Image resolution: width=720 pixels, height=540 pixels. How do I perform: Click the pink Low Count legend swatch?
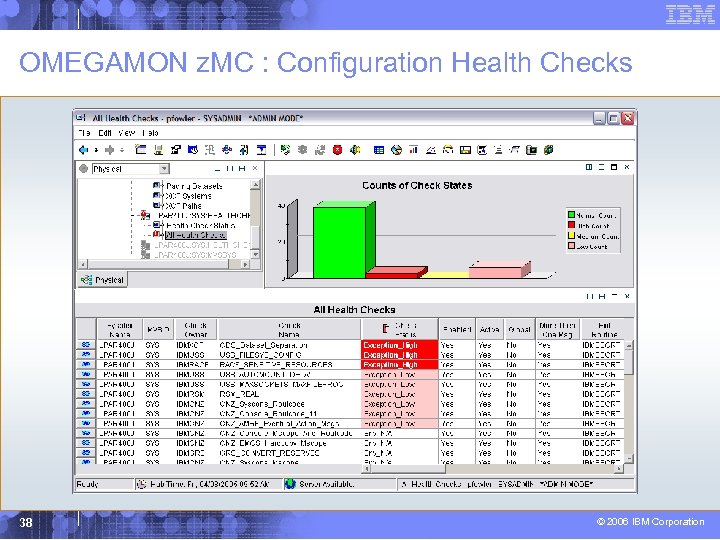(x=571, y=246)
